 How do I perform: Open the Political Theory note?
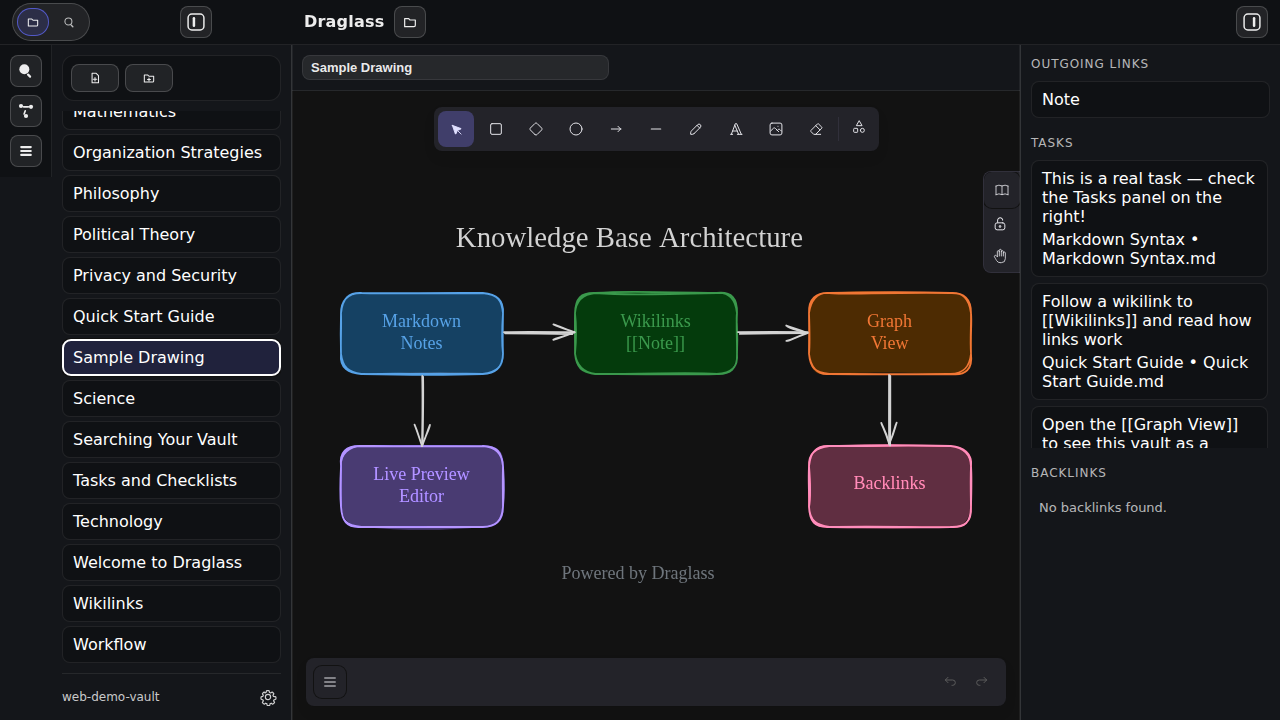click(171, 235)
